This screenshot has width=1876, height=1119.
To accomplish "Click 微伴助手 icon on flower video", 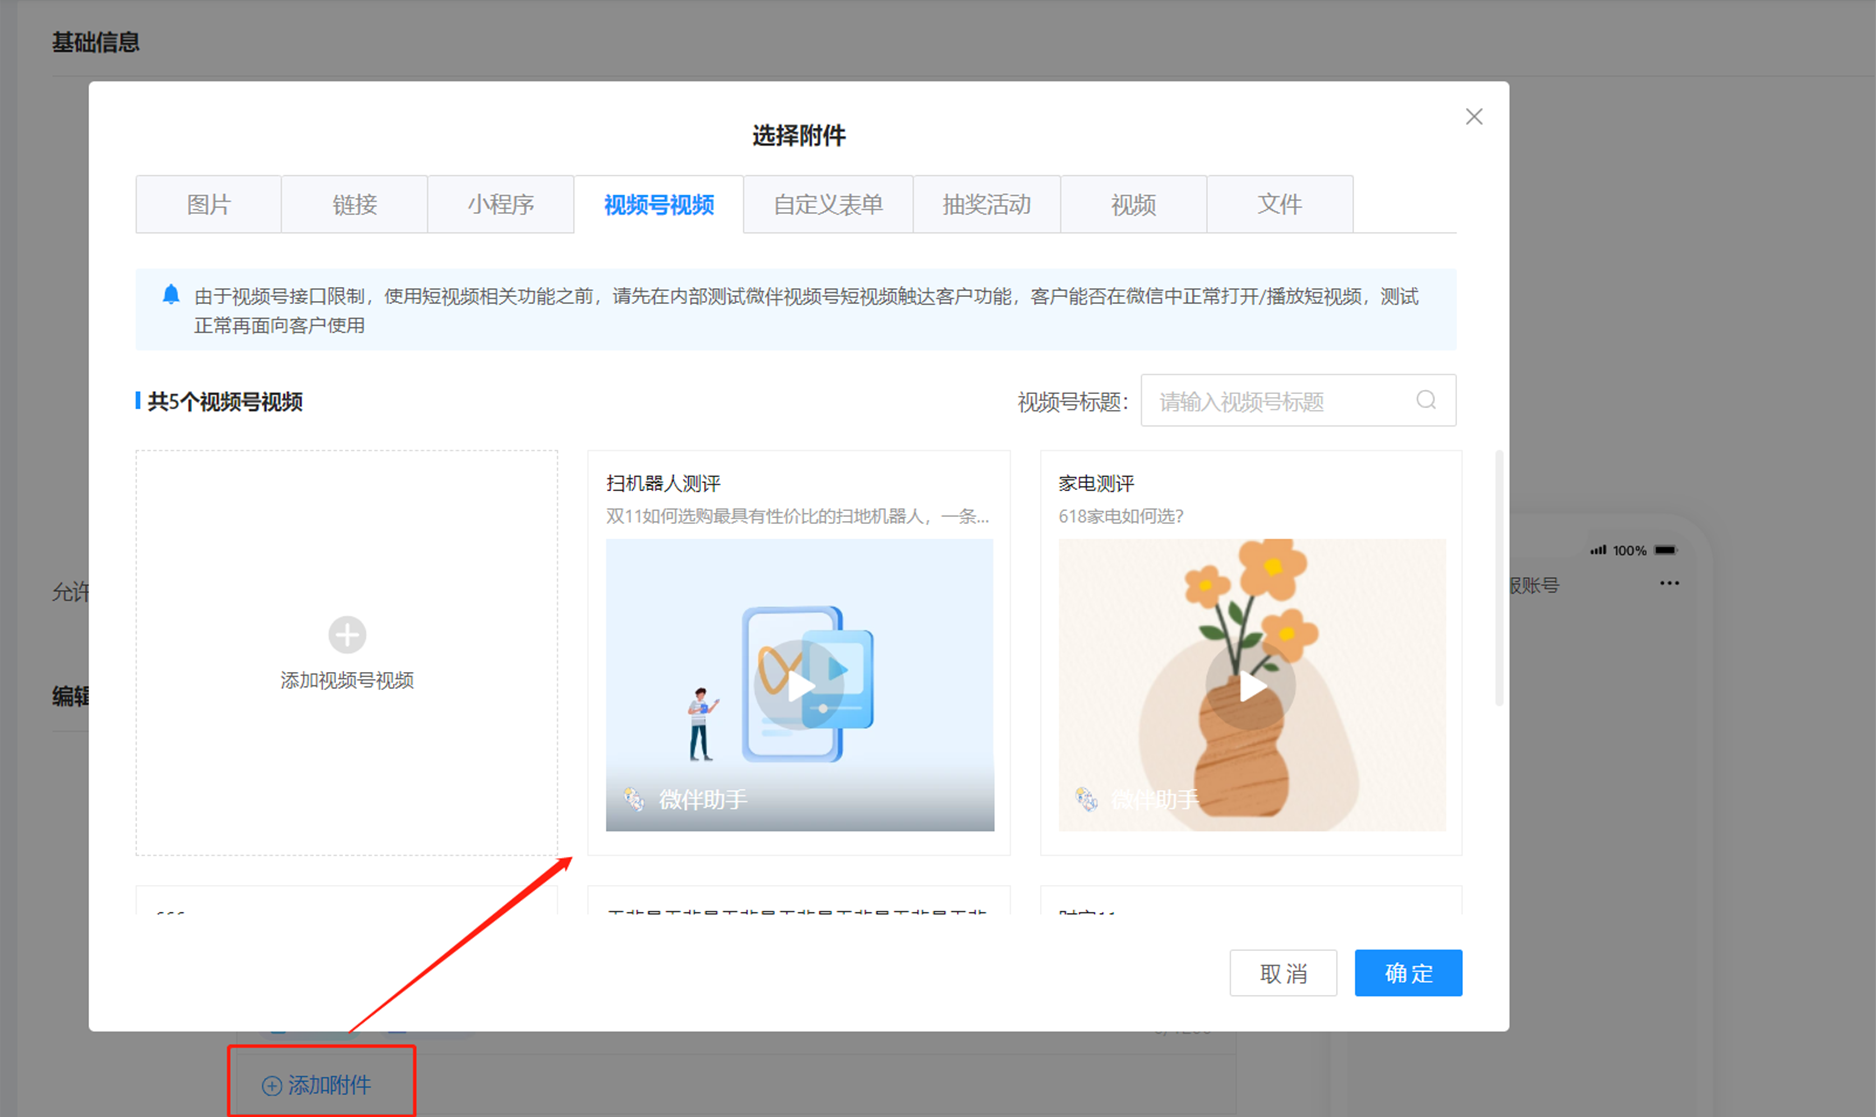I will click(x=1086, y=799).
